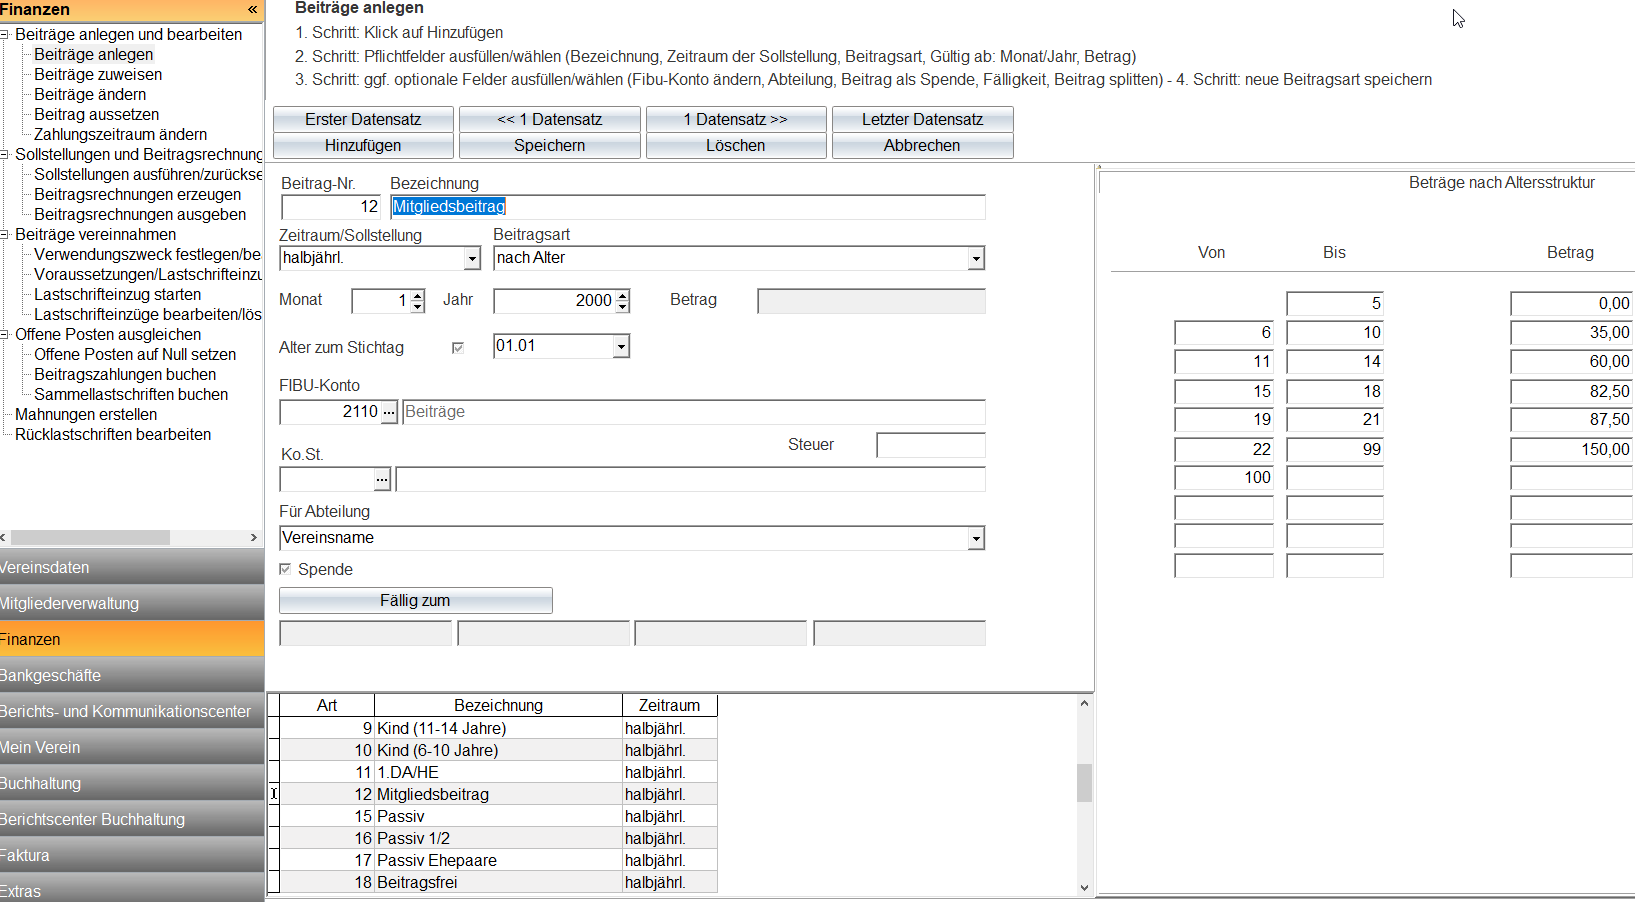Select the Passiv Ehepaare row in the list

coord(437,860)
